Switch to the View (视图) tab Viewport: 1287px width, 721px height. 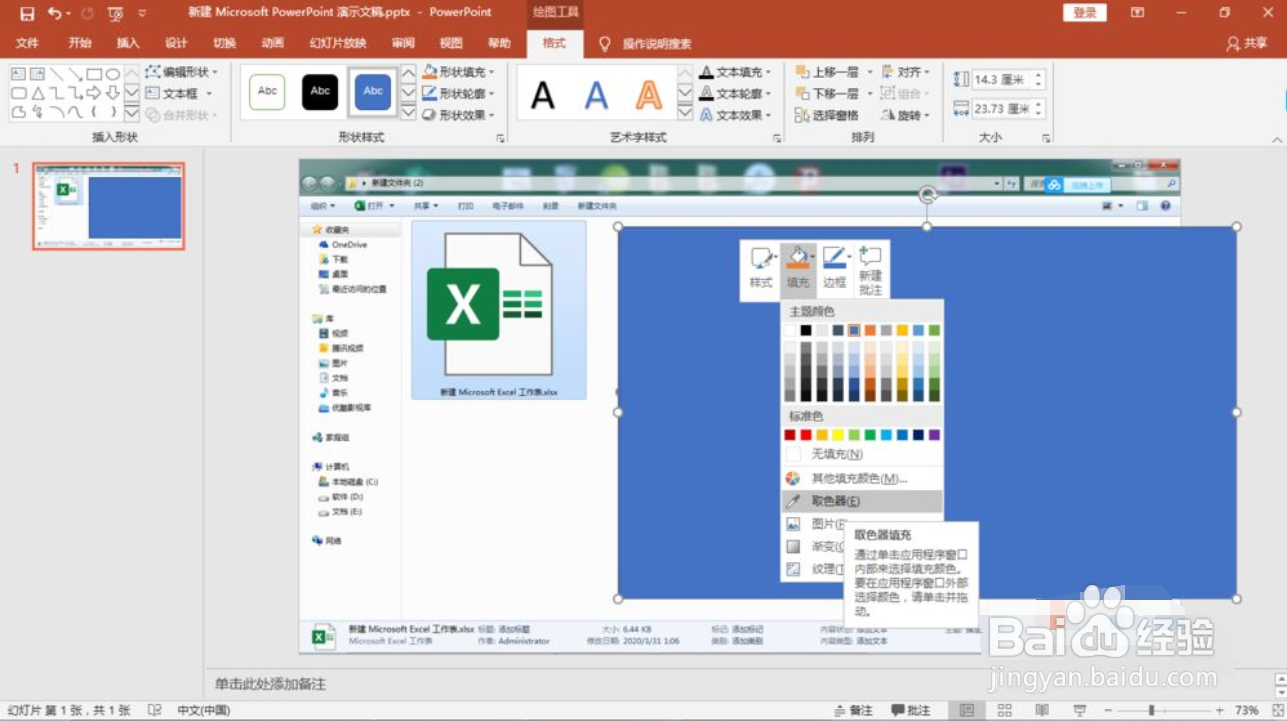[x=451, y=43]
